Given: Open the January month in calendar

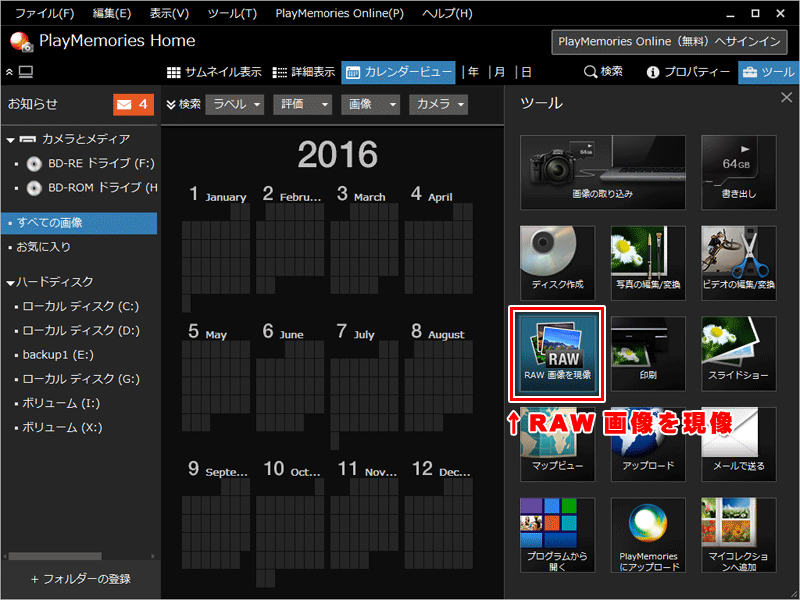Looking at the screenshot, I should coord(216,247).
